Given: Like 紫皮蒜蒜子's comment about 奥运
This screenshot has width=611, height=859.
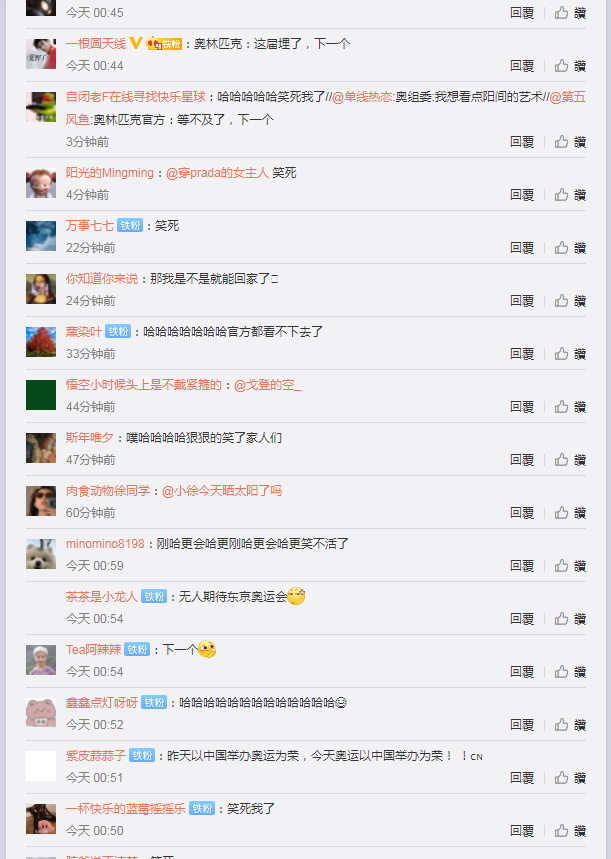Looking at the screenshot, I should (x=570, y=777).
